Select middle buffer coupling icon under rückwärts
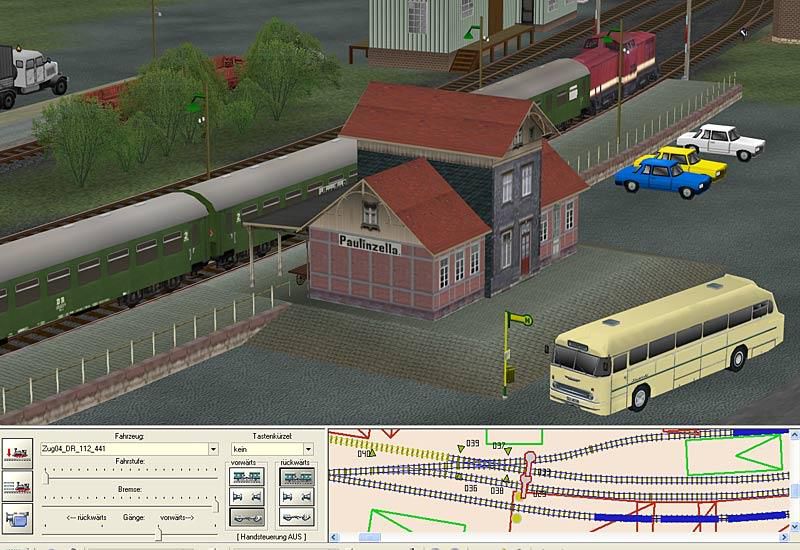 coord(296,497)
